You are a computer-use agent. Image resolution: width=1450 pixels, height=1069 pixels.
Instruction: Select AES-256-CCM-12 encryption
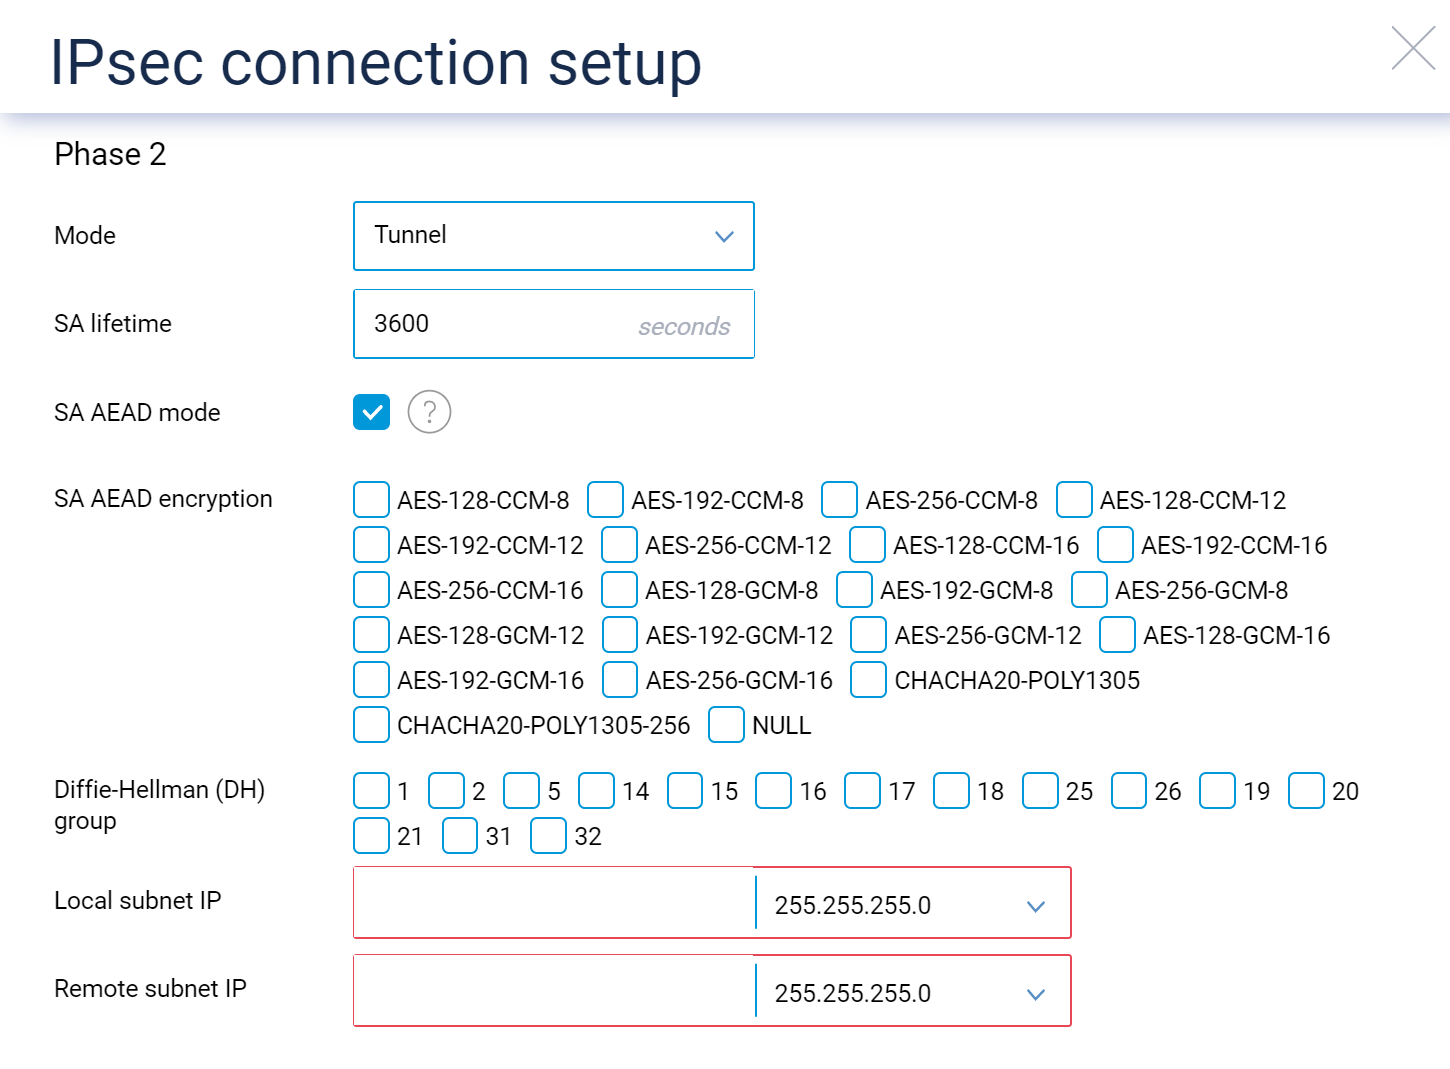click(x=619, y=544)
